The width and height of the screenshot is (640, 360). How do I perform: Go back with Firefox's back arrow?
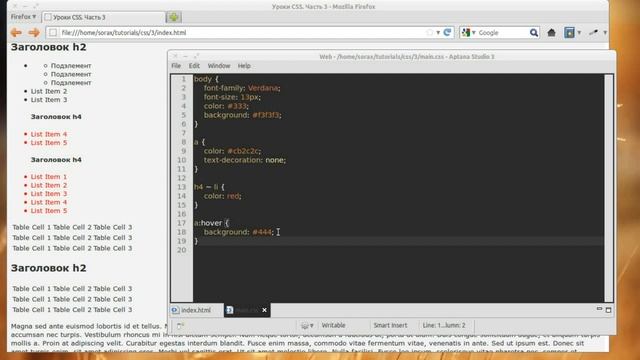pos(16,32)
